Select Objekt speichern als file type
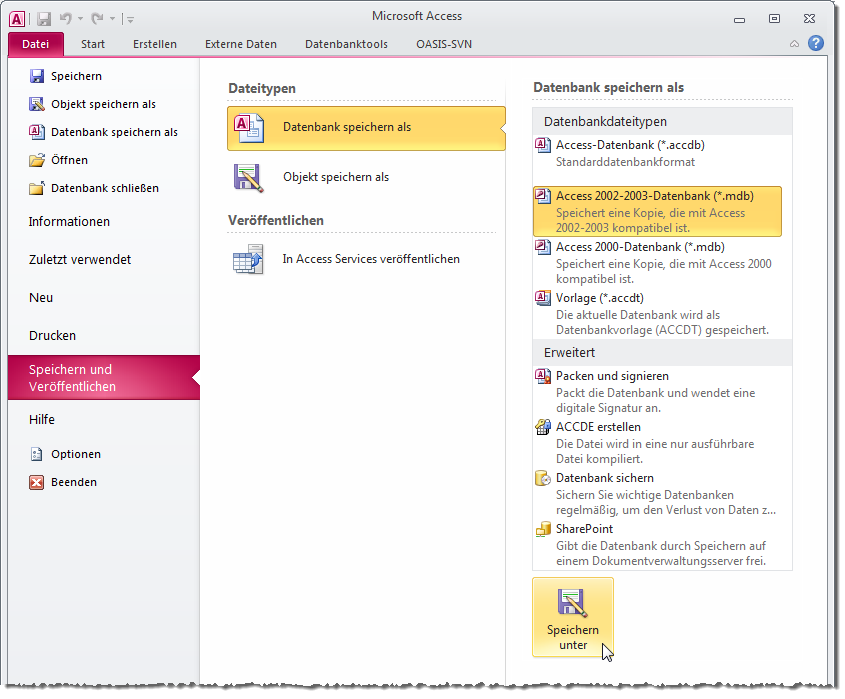Viewport: 845px width, 699px height. (x=335, y=177)
